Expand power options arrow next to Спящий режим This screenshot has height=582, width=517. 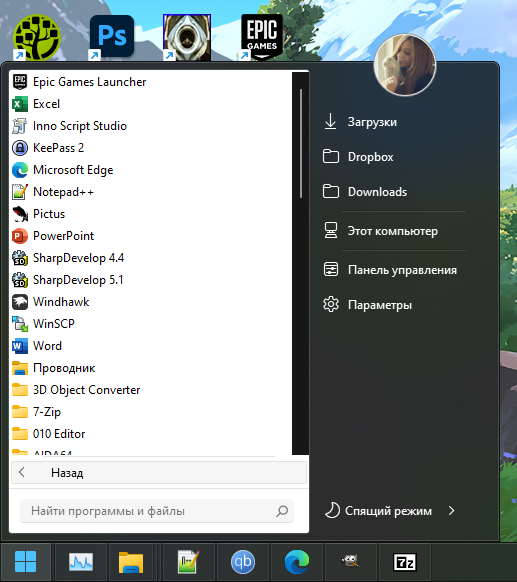click(451, 511)
